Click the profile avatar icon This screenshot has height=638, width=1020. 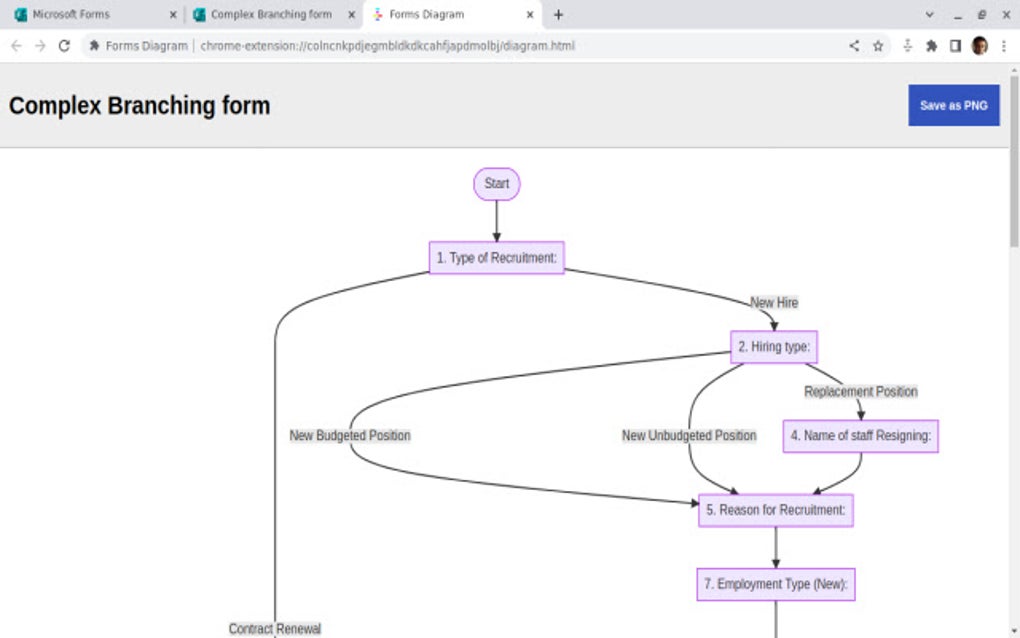pyautogui.click(x=978, y=45)
